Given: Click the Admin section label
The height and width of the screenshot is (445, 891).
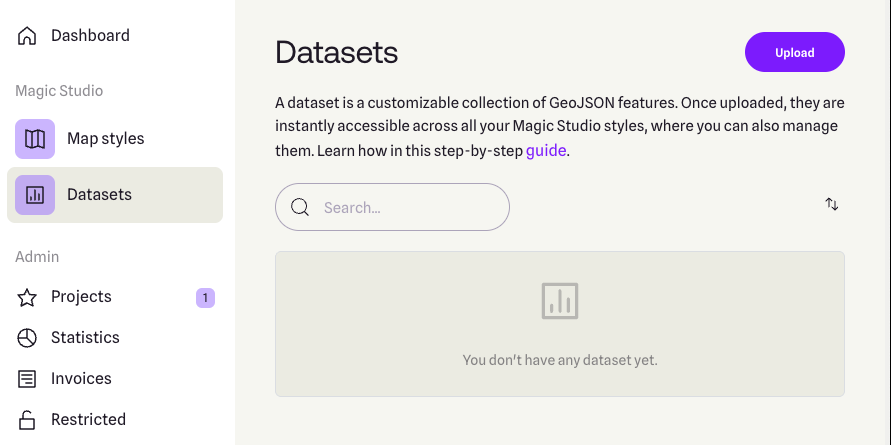Looking at the screenshot, I should [37, 257].
